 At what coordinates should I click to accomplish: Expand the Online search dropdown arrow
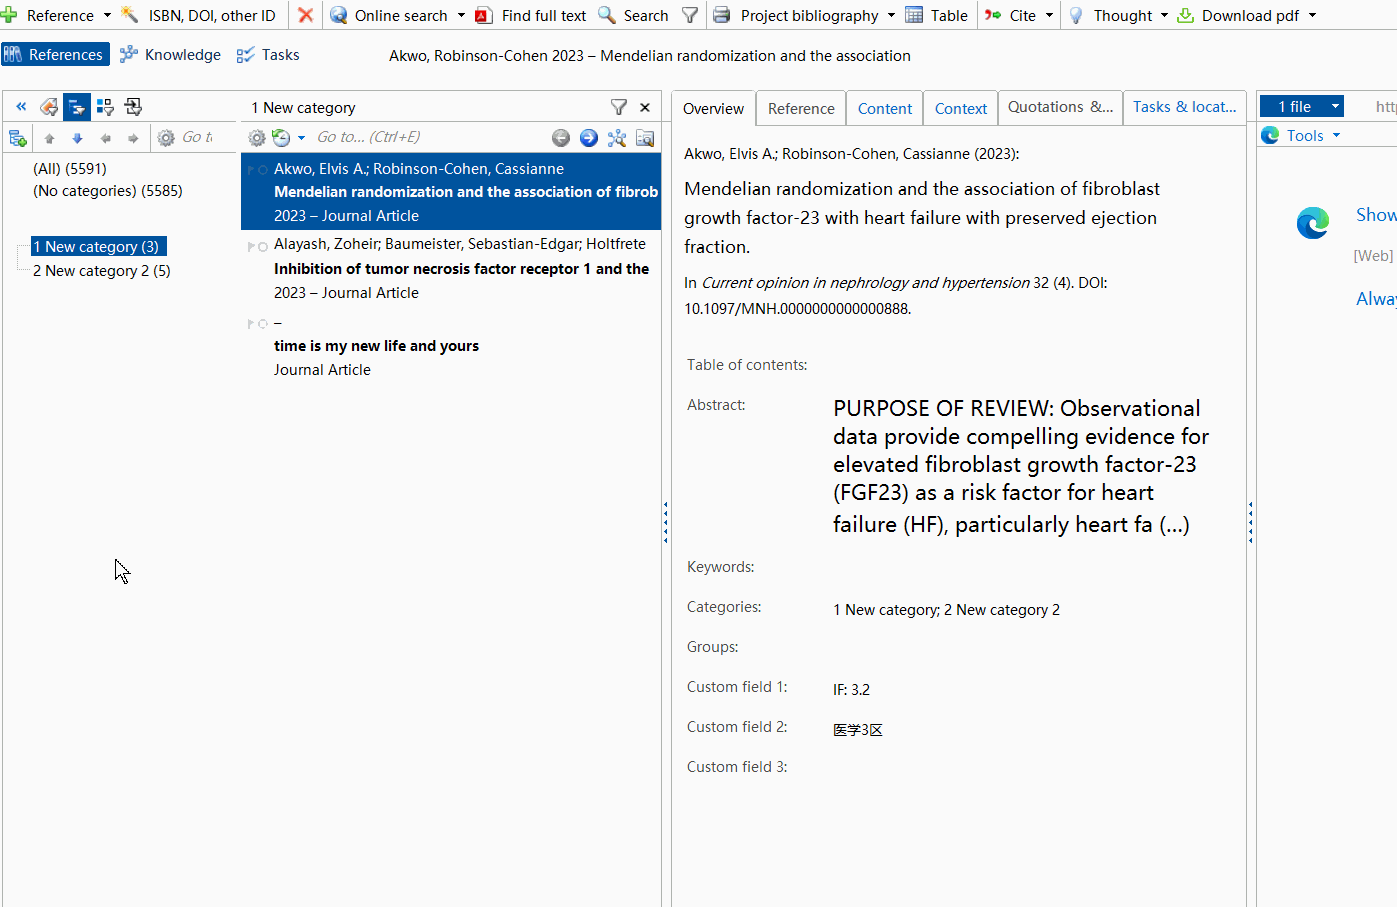coord(461,15)
